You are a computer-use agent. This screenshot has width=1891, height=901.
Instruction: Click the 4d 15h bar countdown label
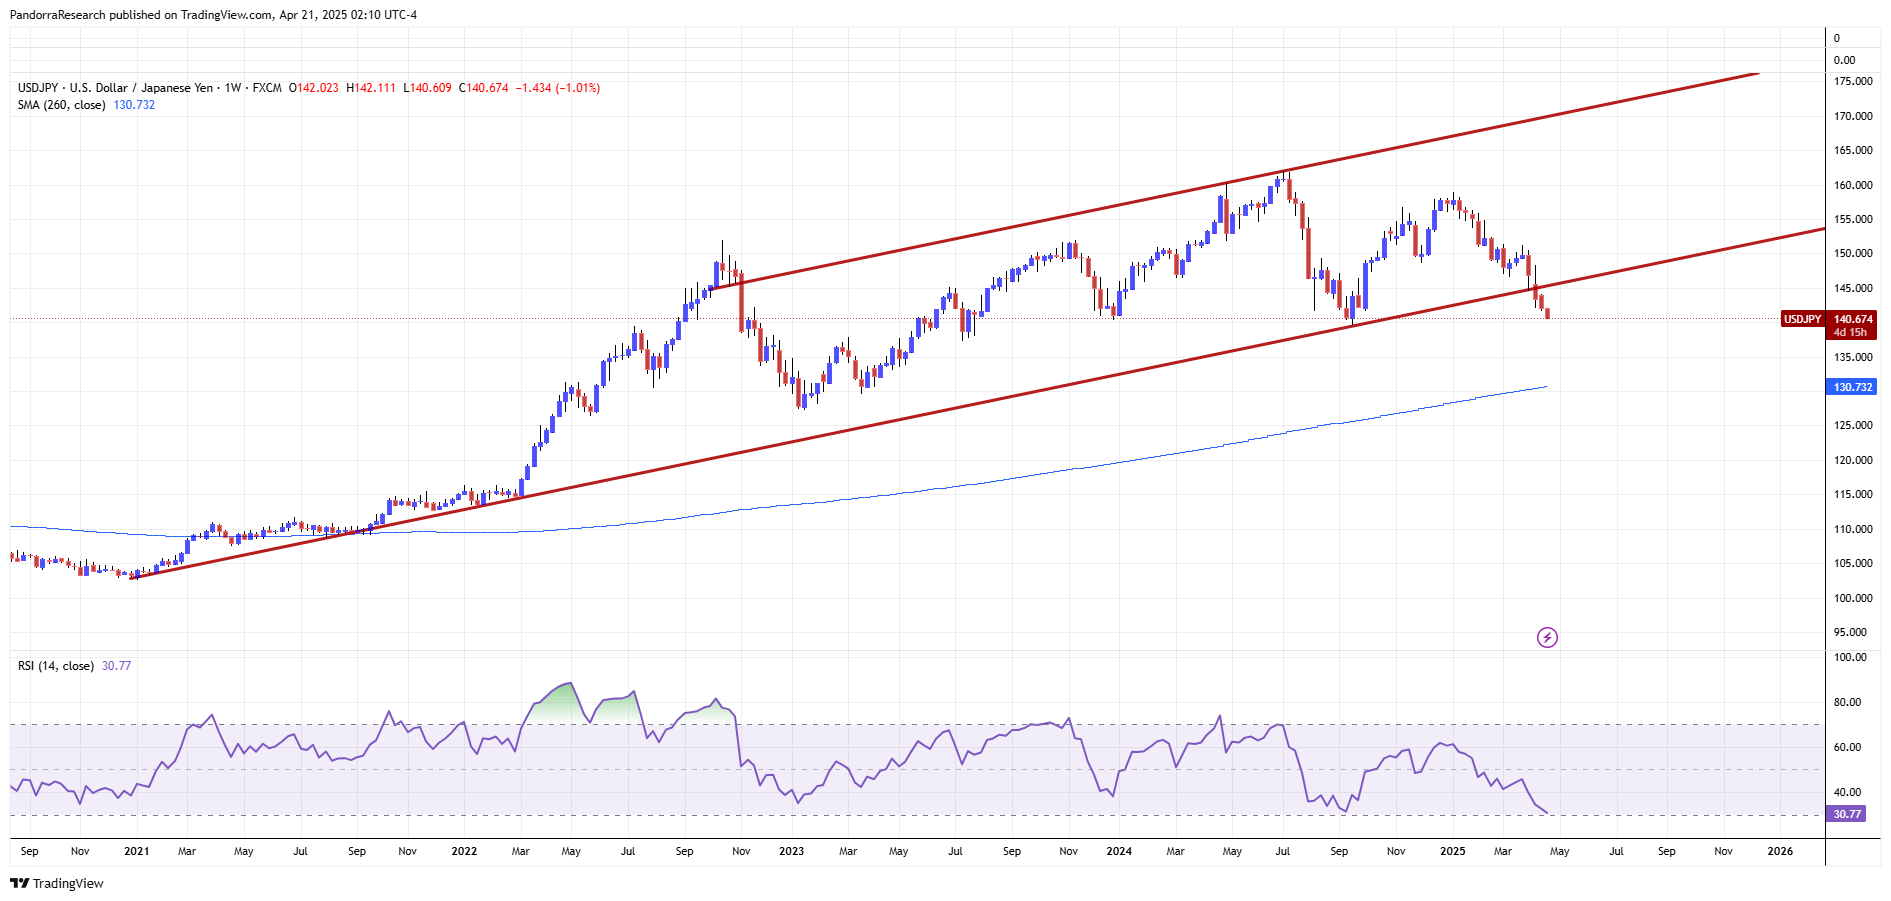(x=1850, y=332)
